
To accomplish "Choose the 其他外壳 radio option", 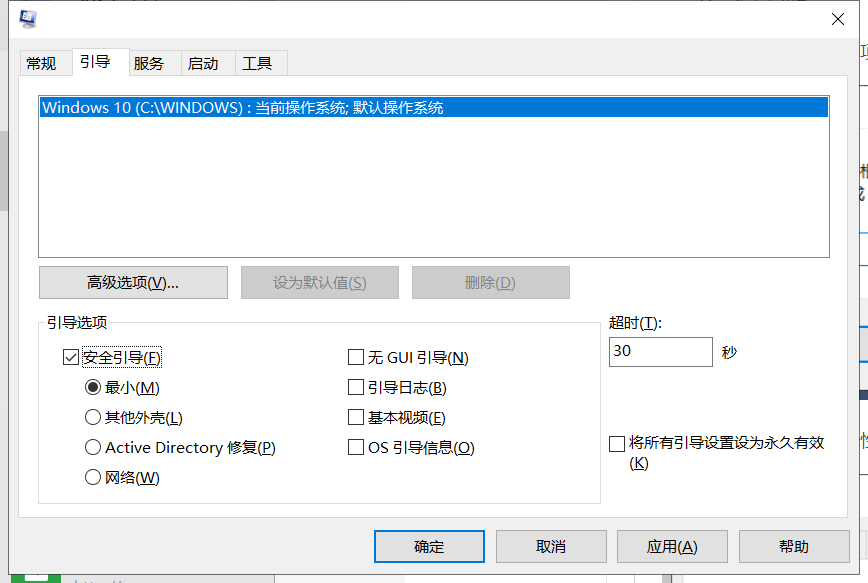I will pyautogui.click(x=92, y=417).
